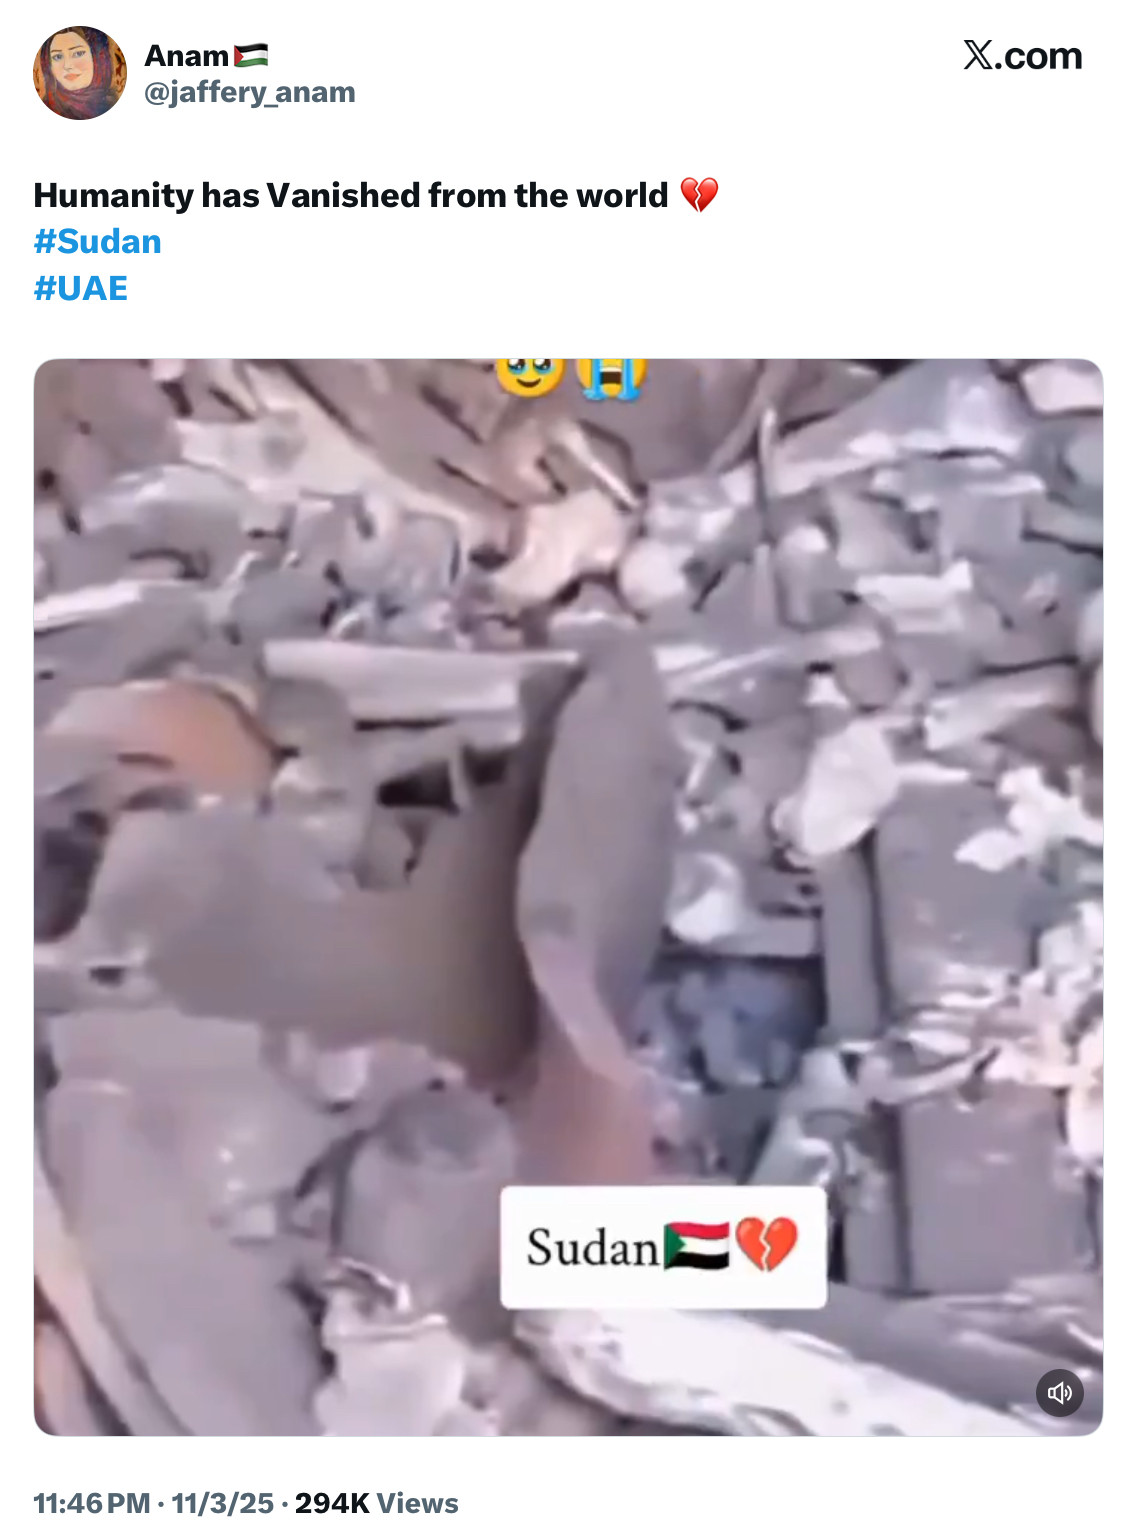The width and height of the screenshot is (1140, 1534).
Task: Click the pleading face emoji overlay
Action: point(530,376)
